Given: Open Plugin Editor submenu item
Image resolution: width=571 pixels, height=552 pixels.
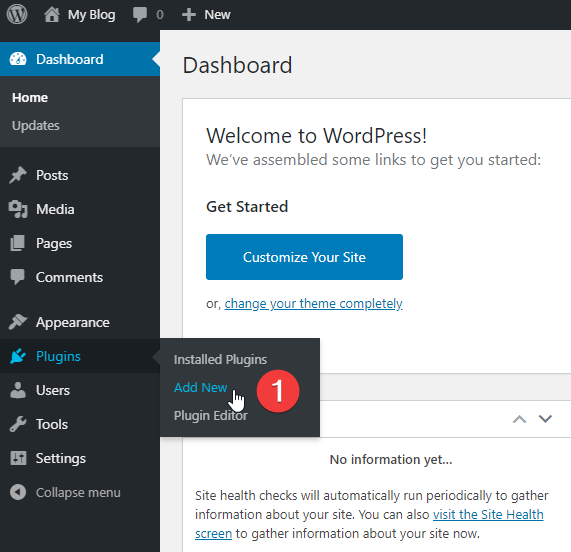Looking at the screenshot, I should pos(210,415).
